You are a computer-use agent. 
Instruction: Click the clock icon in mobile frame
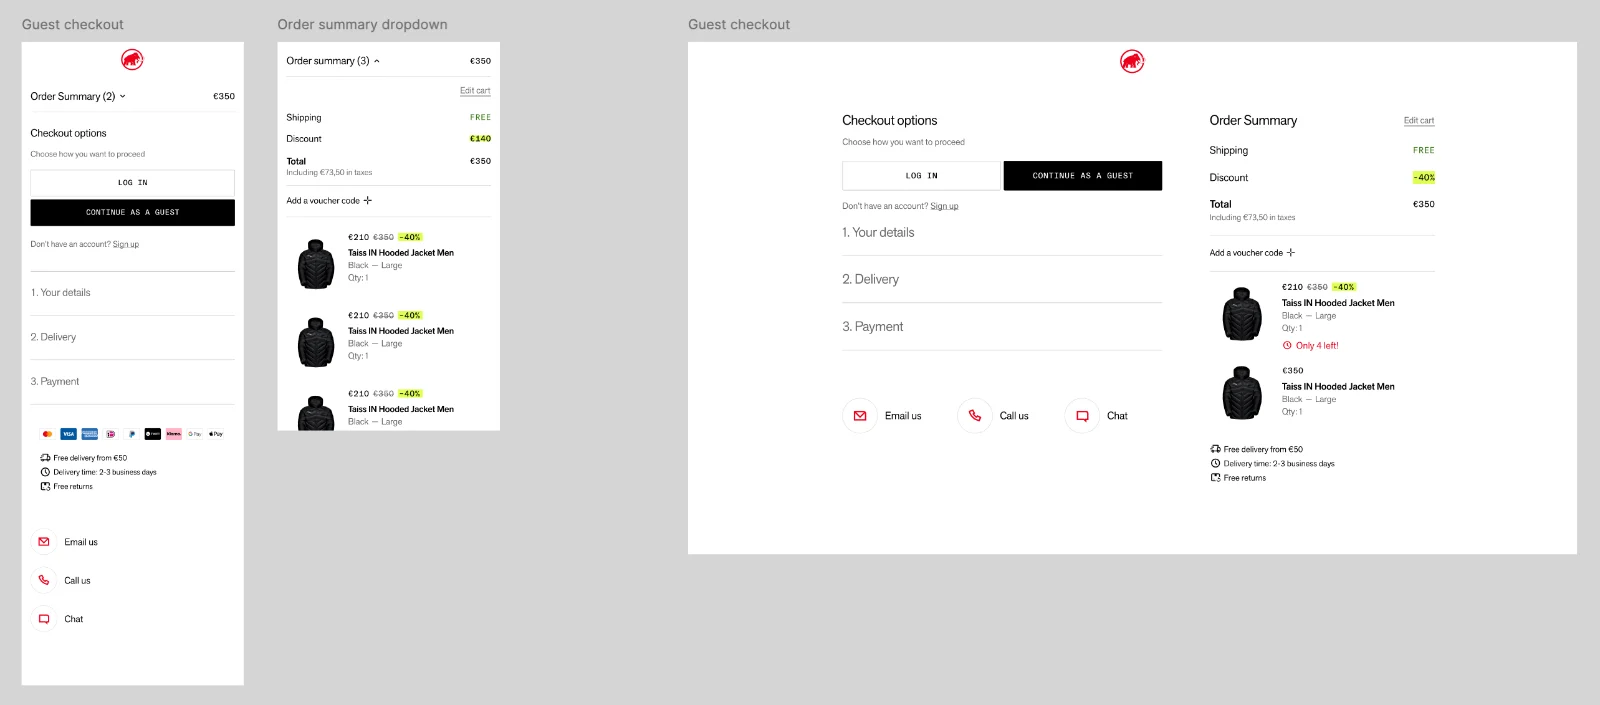click(x=45, y=472)
